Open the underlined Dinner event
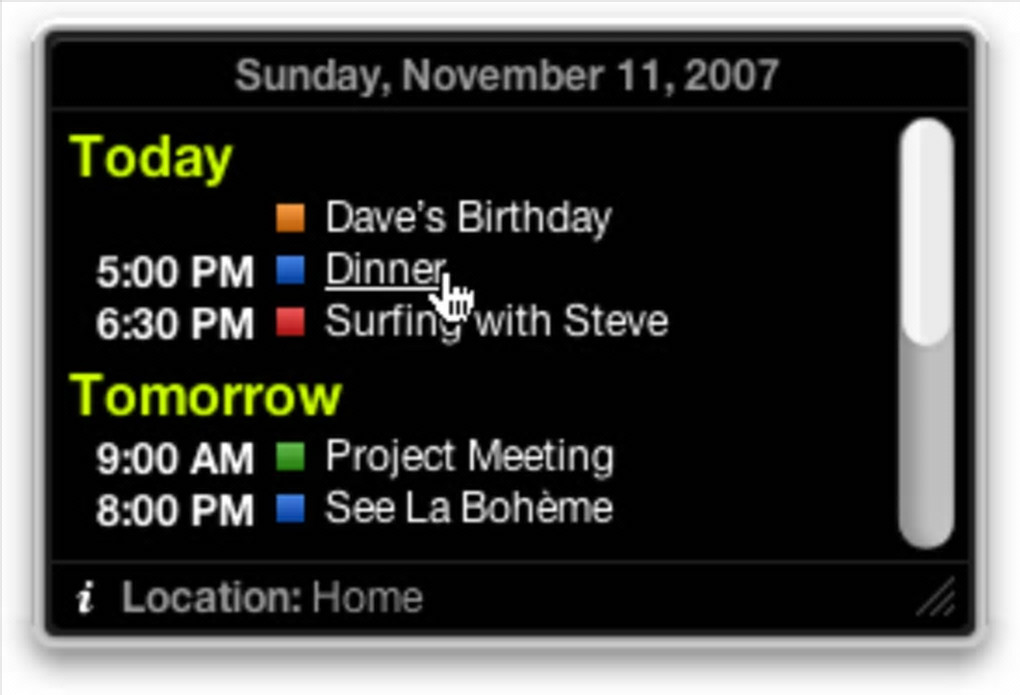The height and width of the screenshot is (695, 1020). point(384,269)
